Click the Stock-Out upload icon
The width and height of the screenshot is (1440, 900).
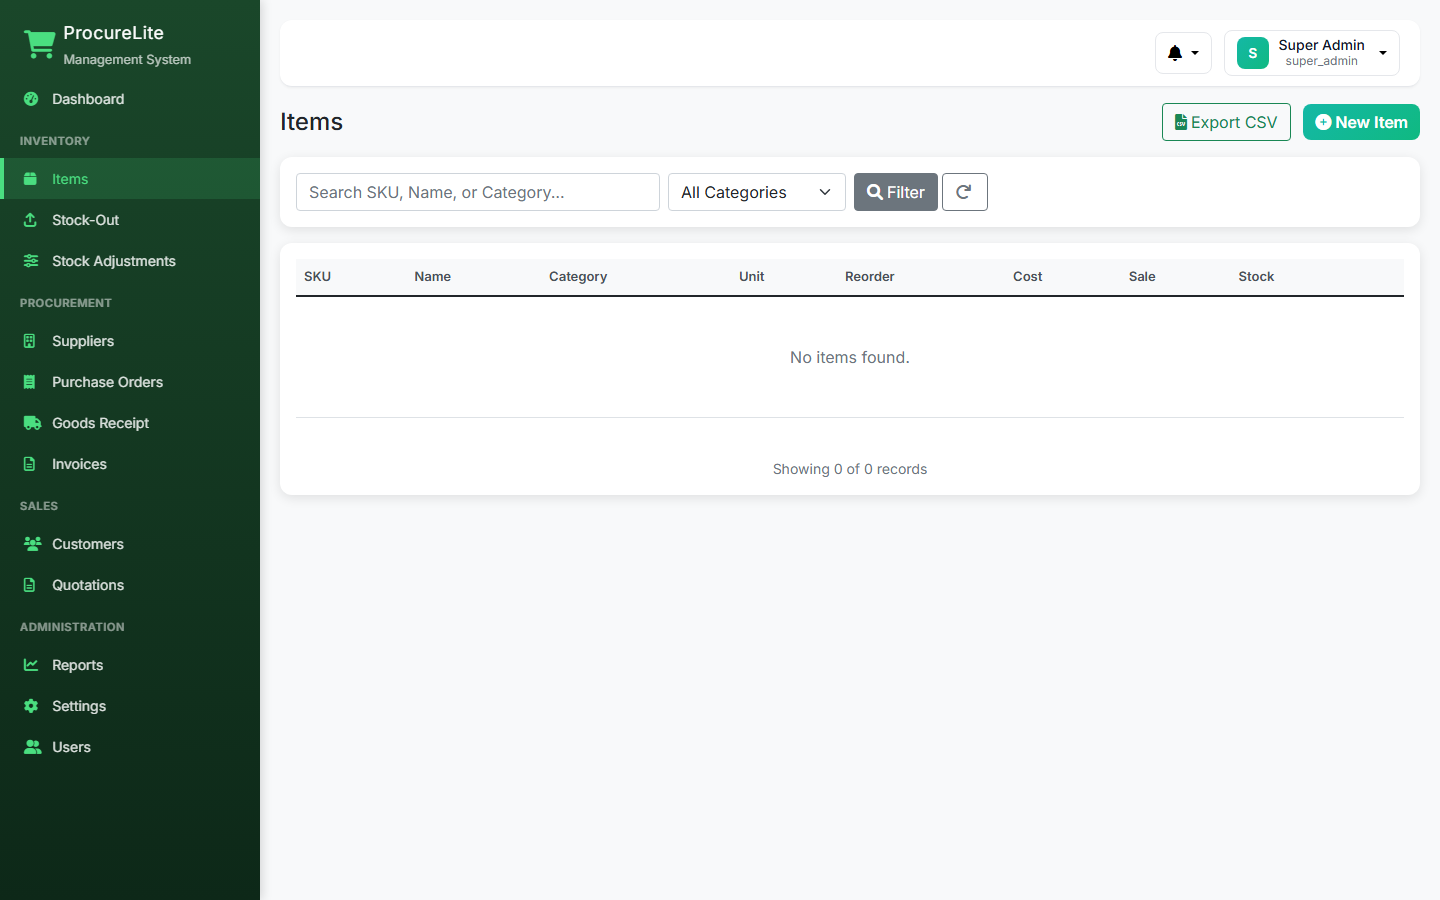point(31,220)
